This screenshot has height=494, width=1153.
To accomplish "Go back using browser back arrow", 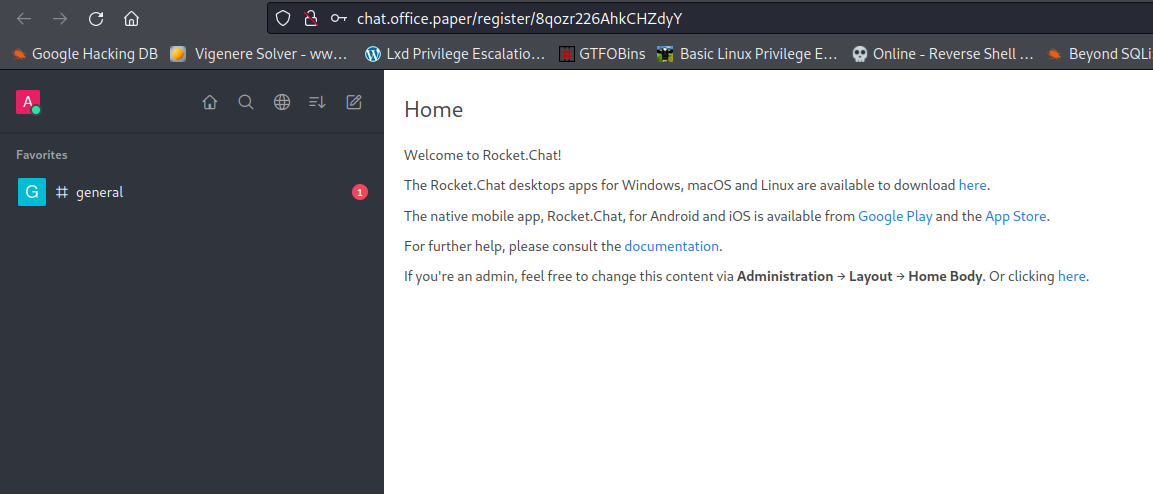I will coord(24,18).
